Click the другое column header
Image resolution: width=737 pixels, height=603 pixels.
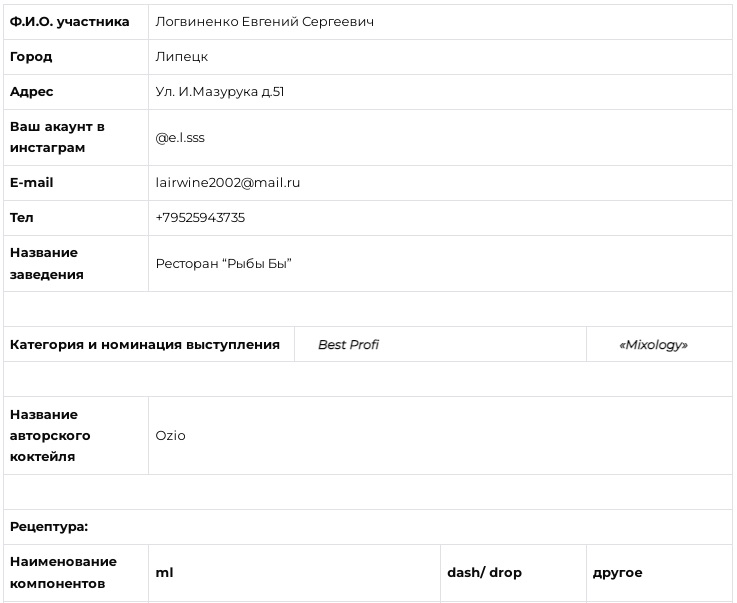617,572
